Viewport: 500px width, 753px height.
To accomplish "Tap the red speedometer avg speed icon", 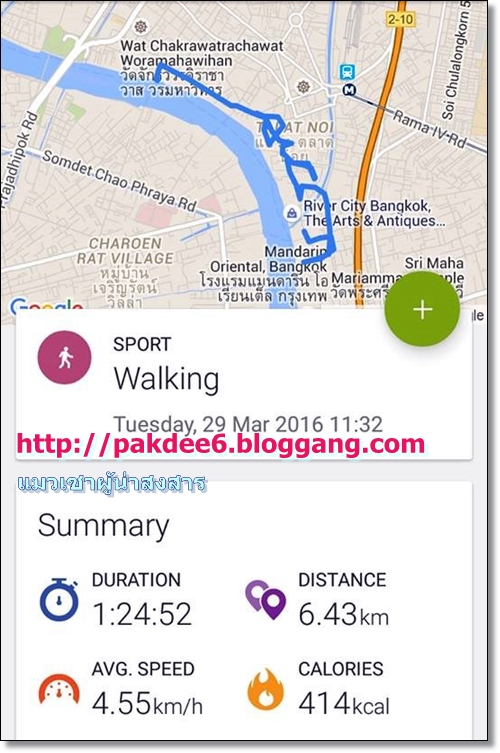I will point(59,690).
